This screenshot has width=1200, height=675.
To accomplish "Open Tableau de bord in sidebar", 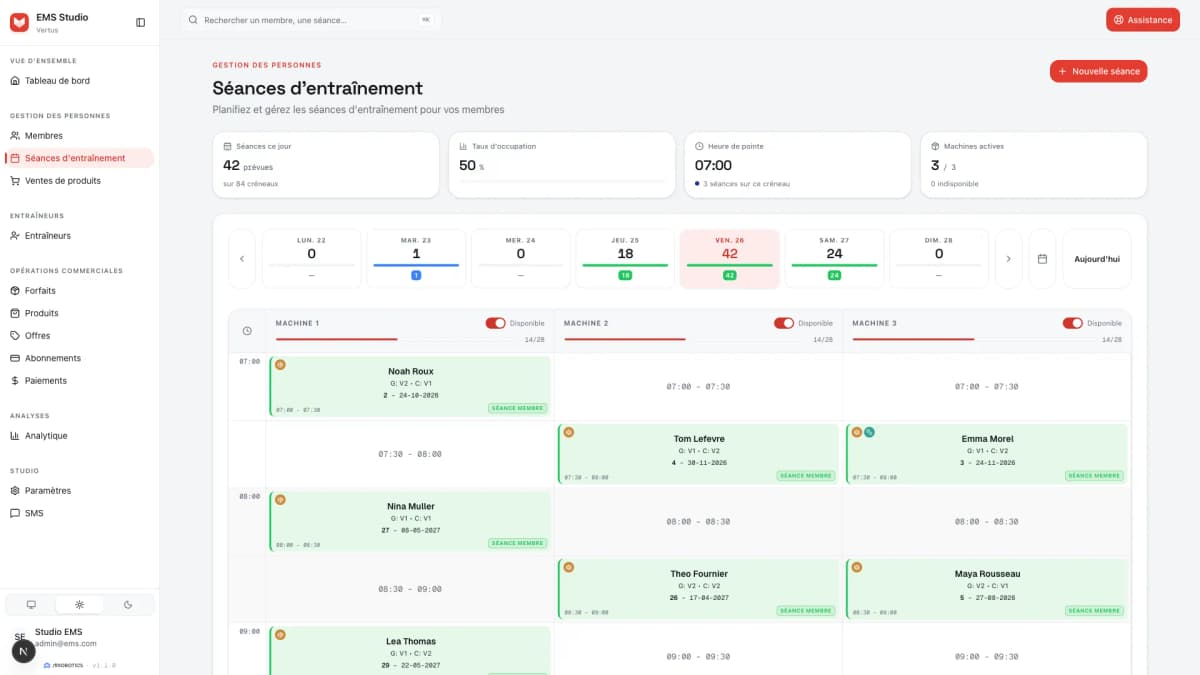I will [x=80, y=81].
